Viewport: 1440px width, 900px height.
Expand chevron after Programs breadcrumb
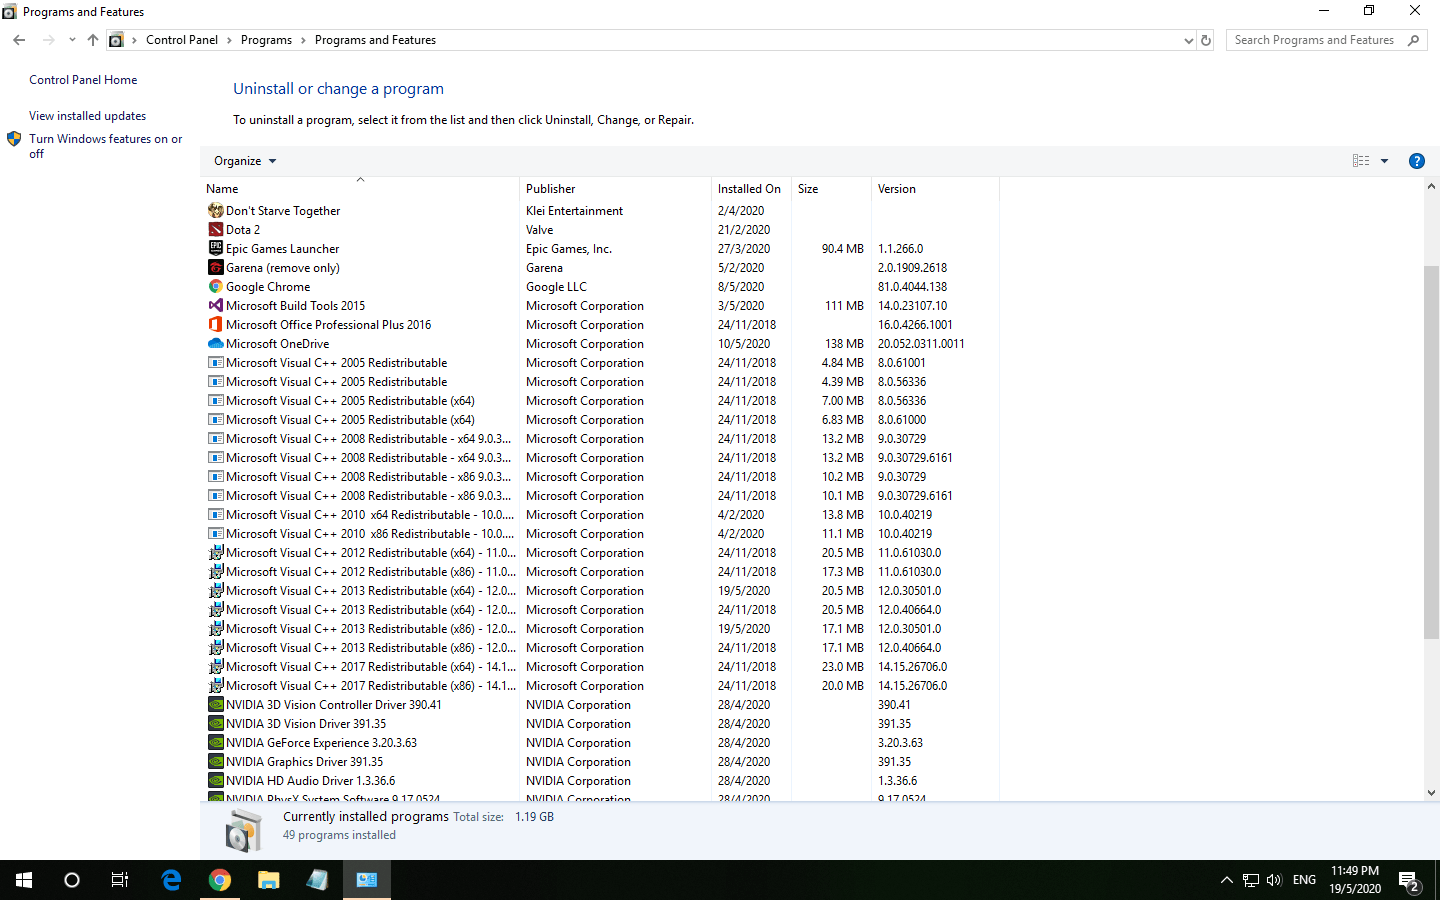point(303,40)
